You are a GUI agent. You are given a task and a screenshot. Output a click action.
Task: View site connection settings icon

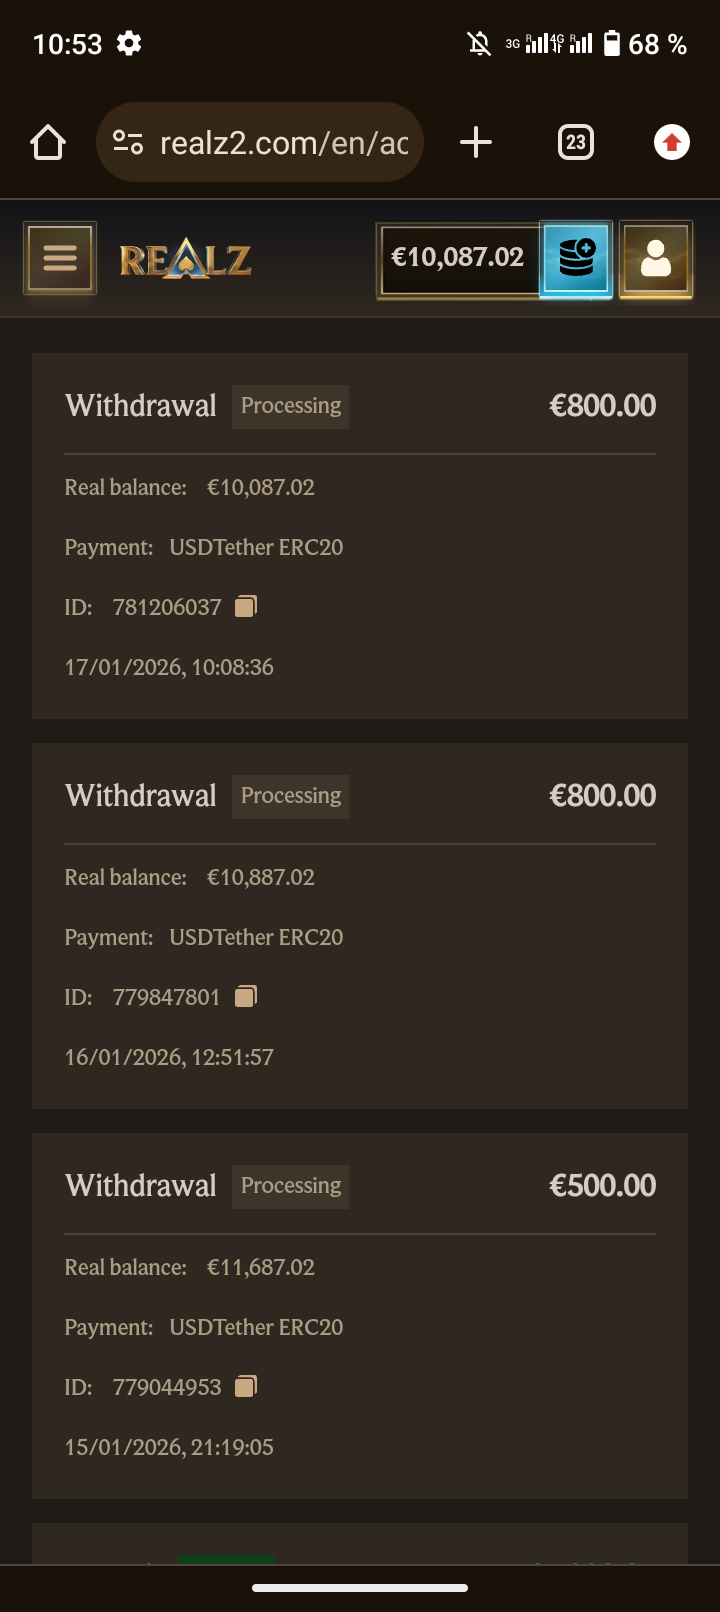(128, 143)
